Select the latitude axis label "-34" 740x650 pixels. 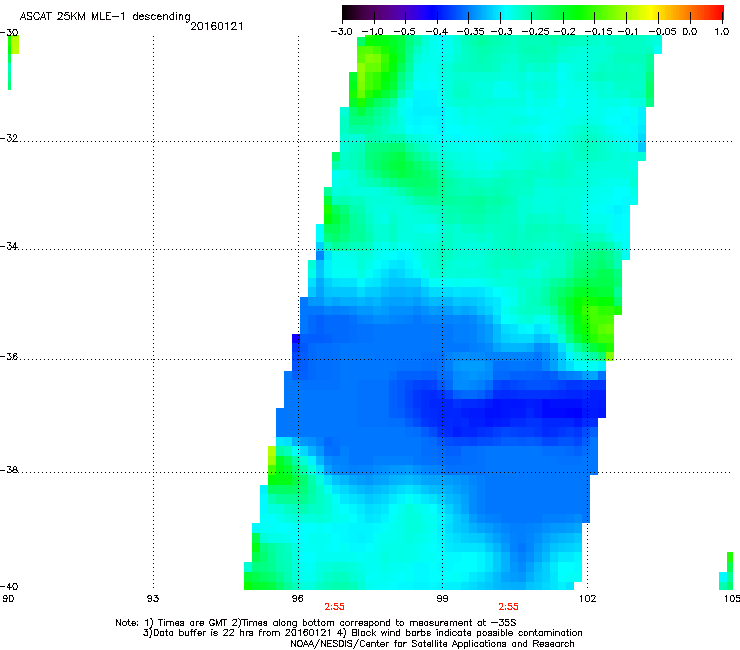click(x=9, y=246)
